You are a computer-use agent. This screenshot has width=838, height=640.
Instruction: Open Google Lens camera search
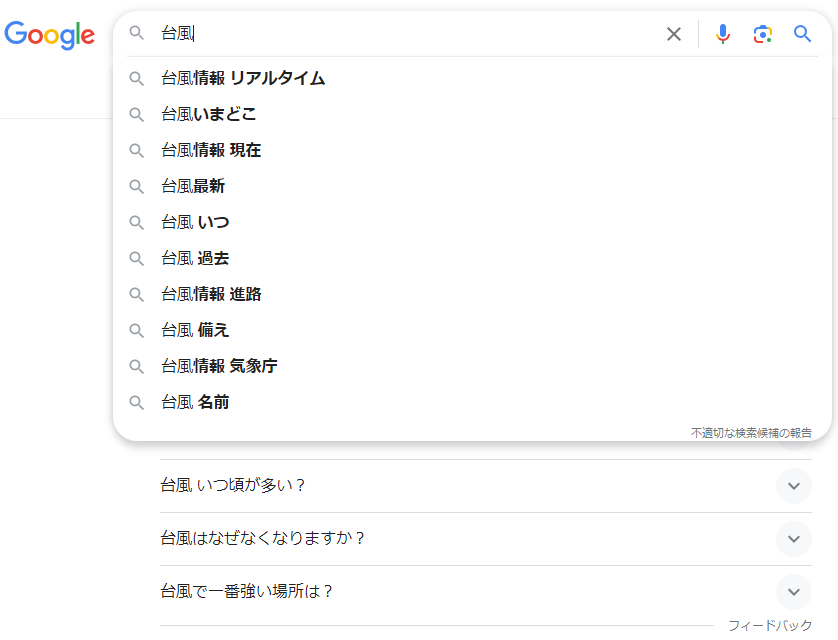pyautogui.click(x=762, y=33)
